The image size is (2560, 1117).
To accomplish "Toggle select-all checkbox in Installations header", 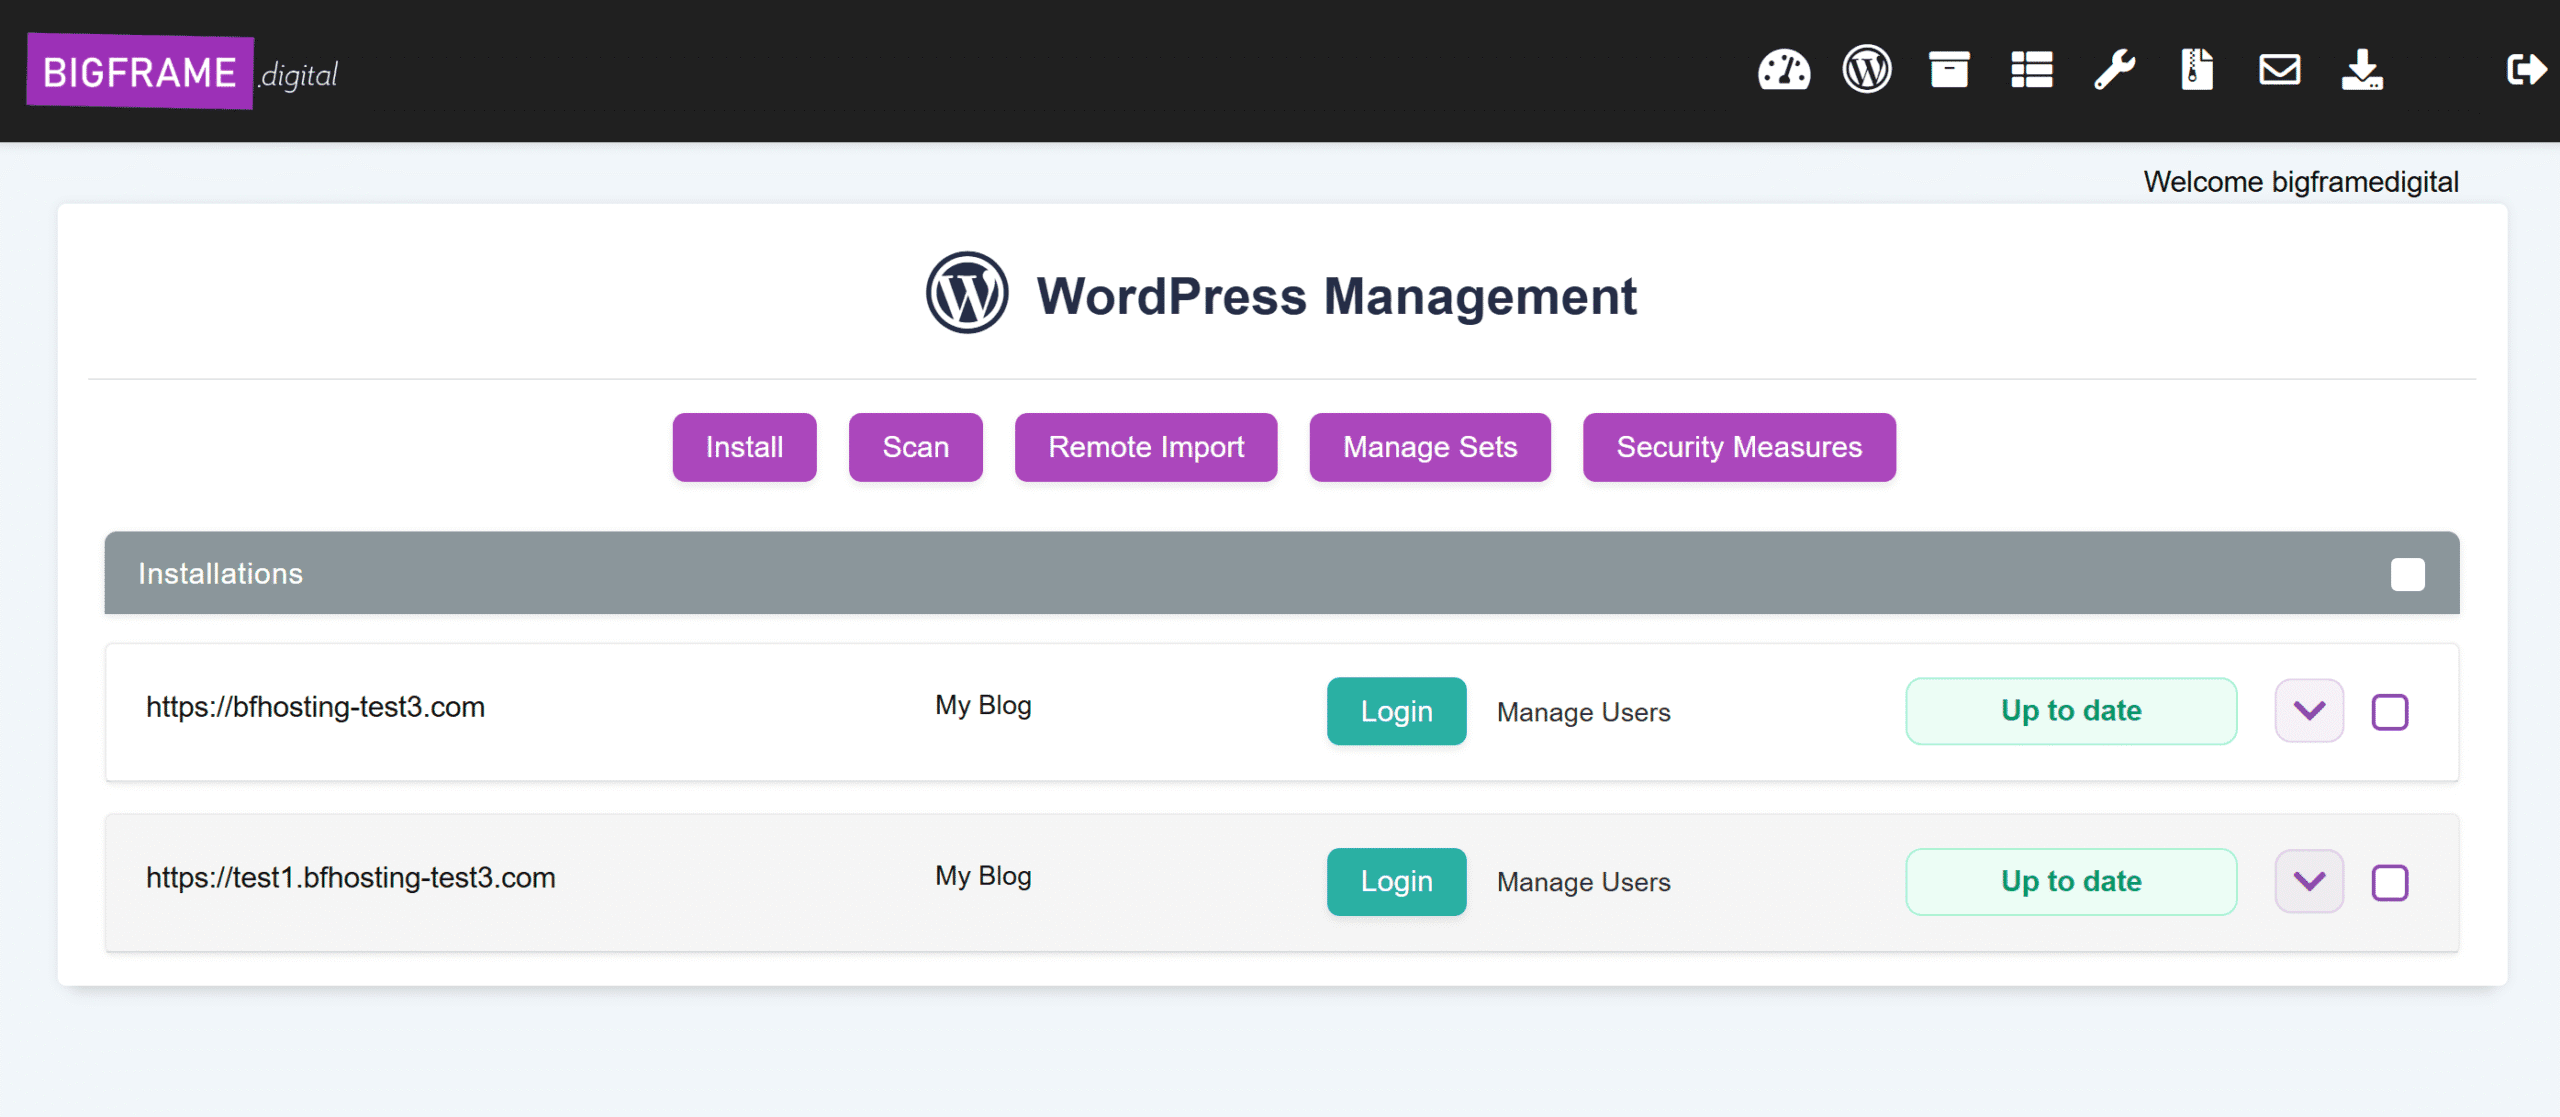I will point(2407,574).
